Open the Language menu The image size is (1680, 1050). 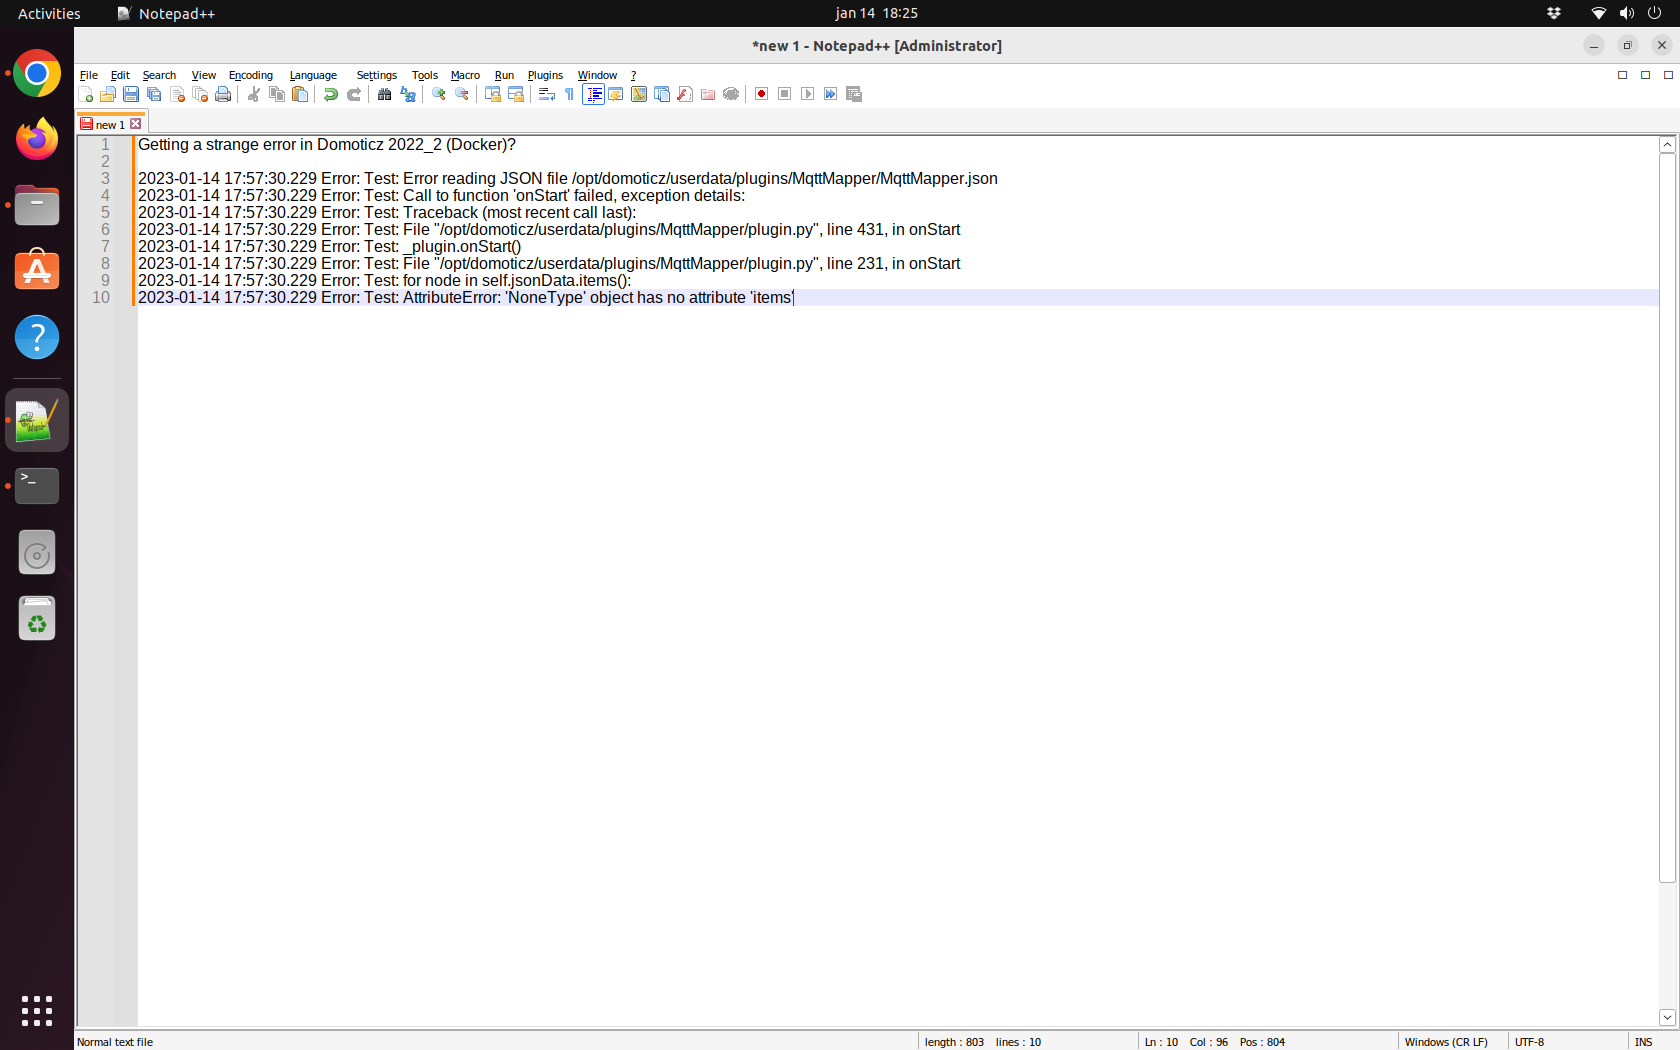(x=313, y=75)
